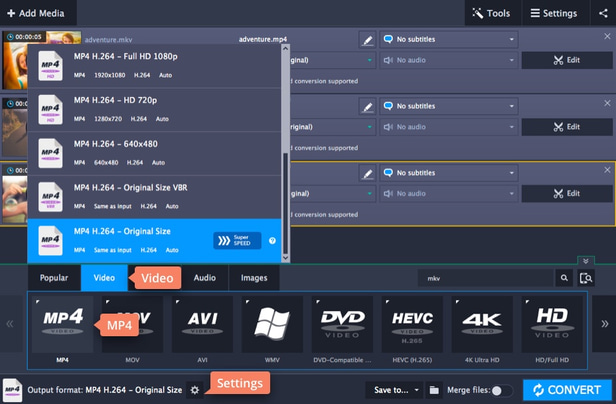Viewport: 616px width, 404px height.
Task: Click the Super Speed badge
Action: (x=237, y=241)
